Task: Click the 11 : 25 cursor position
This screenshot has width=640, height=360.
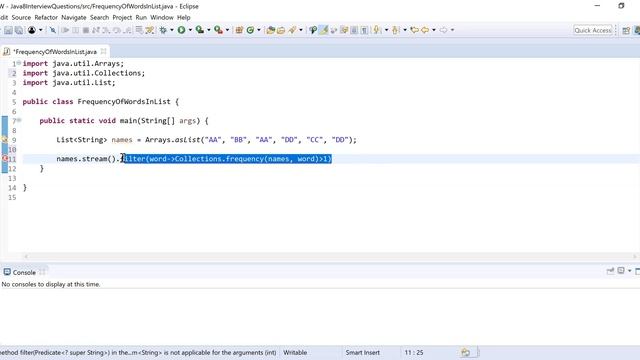Action: tap(414, 352)
